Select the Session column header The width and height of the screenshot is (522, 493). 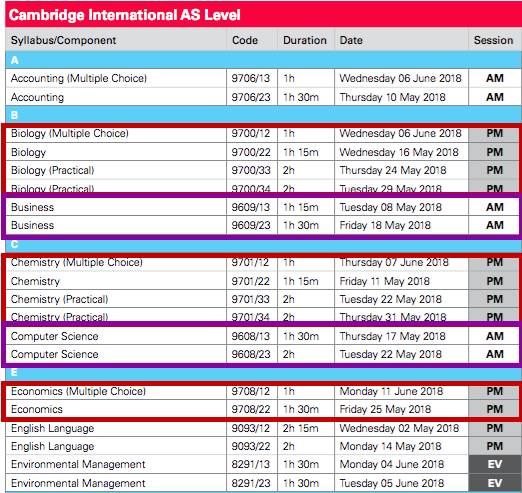pyautogui.click(x=494, y=40)
